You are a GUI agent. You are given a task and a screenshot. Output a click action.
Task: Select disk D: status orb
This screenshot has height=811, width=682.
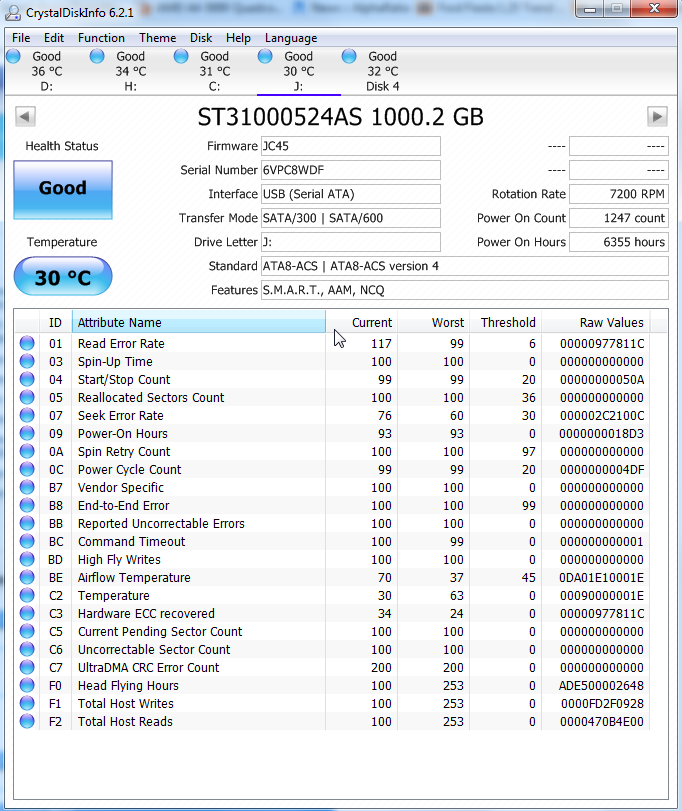[14, 56]
